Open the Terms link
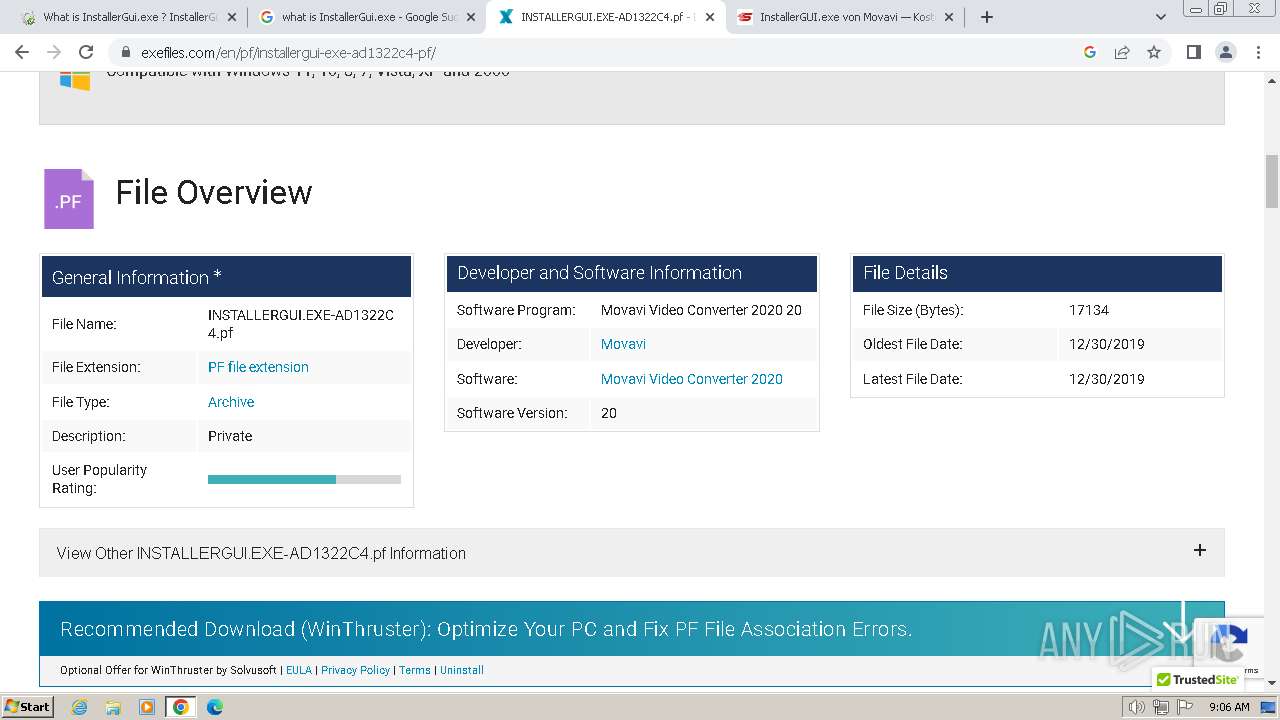Viewport: 1280px width, 720px height. [x=415, y=670]
